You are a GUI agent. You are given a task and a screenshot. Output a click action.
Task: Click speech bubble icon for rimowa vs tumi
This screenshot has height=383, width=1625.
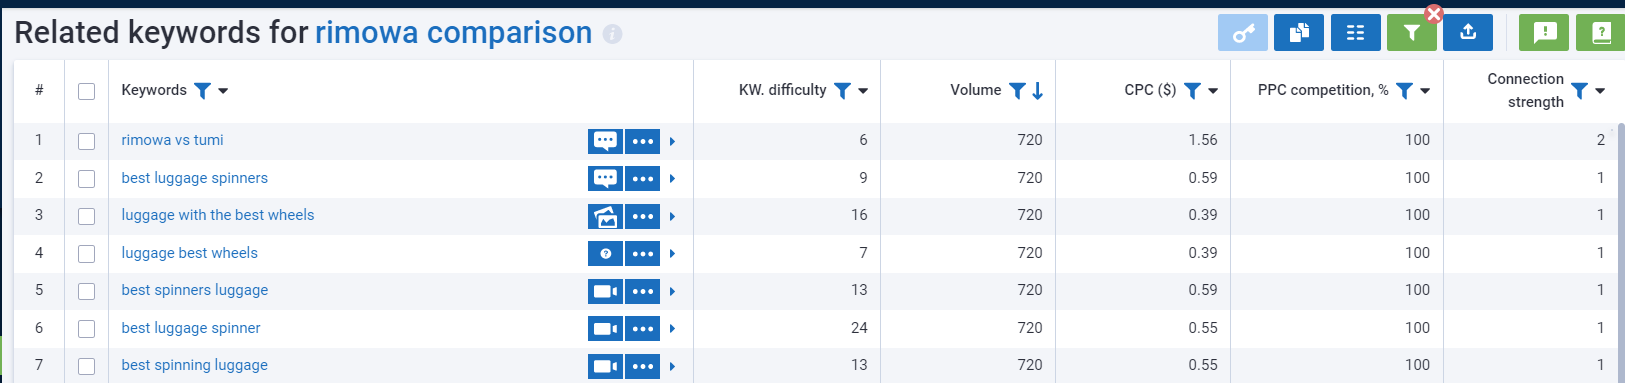click(x=605, y=141)
